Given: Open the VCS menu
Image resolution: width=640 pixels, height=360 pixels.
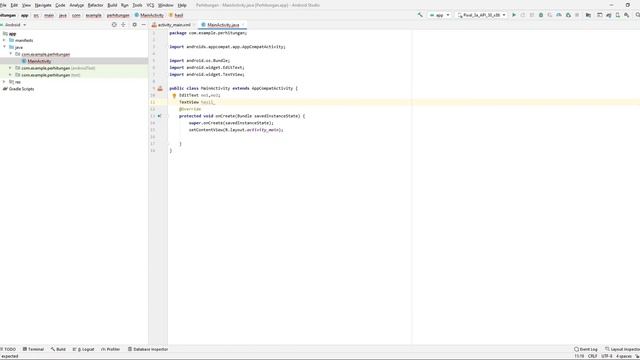Looking at the screenshot, I should [x=150, y=5].
